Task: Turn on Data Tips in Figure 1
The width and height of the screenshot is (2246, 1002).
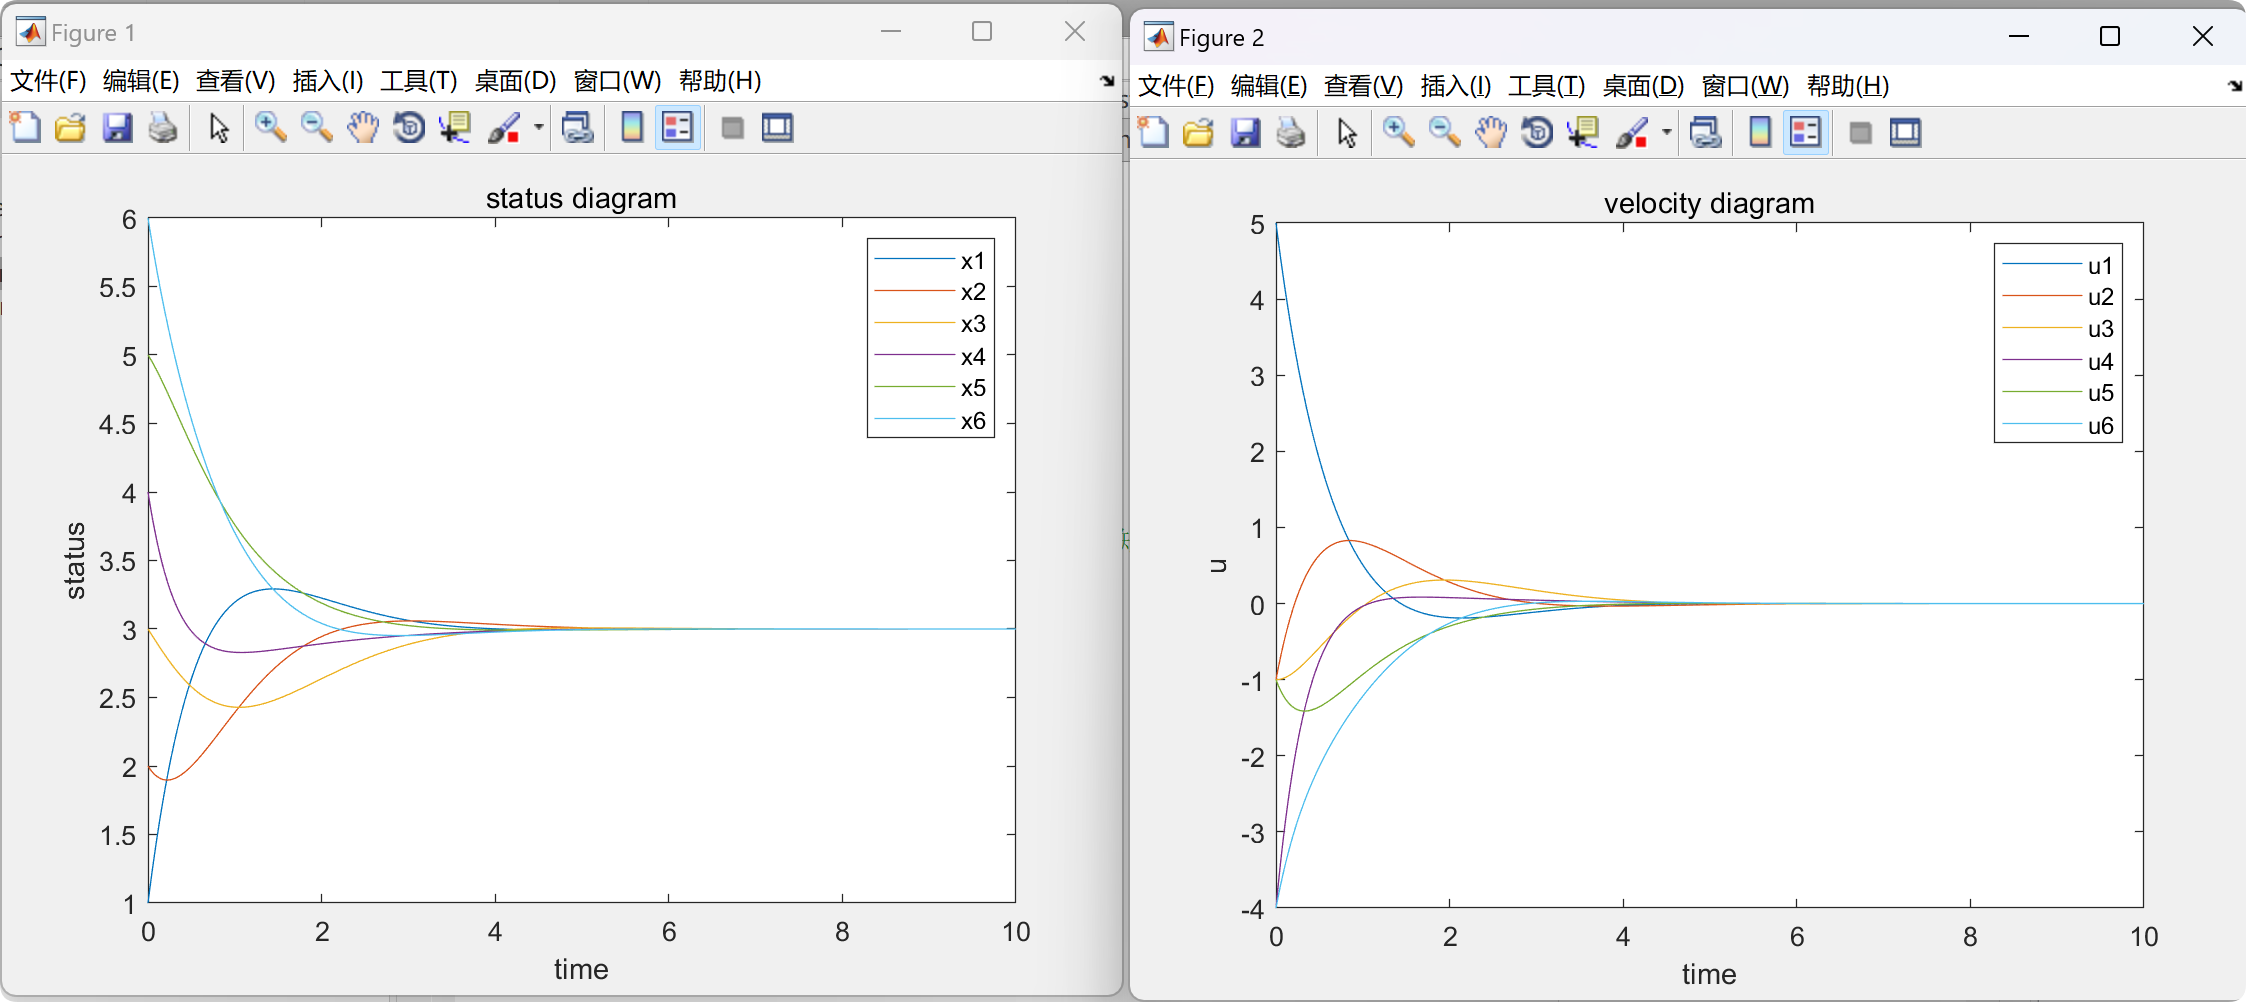Action: [x=455, y=128]
